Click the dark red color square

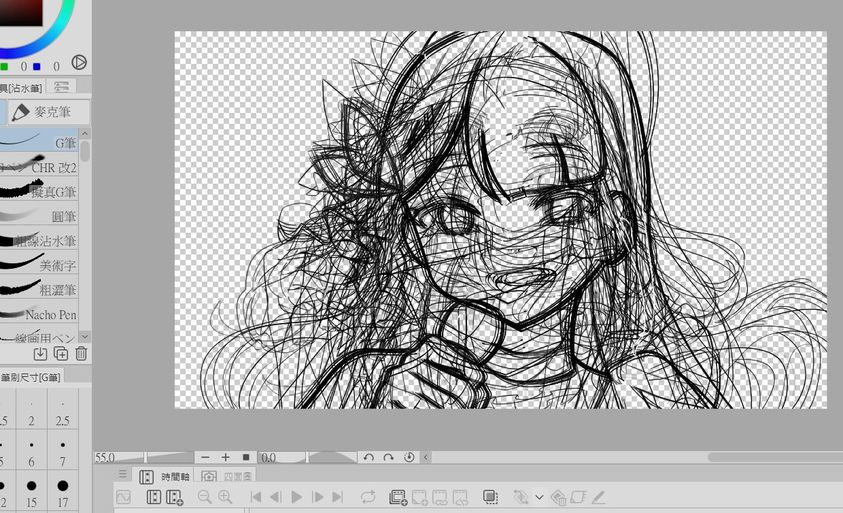tap(20, 12)
